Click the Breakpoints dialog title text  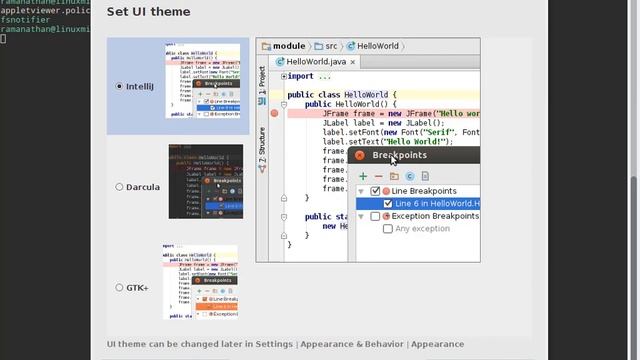400,155
